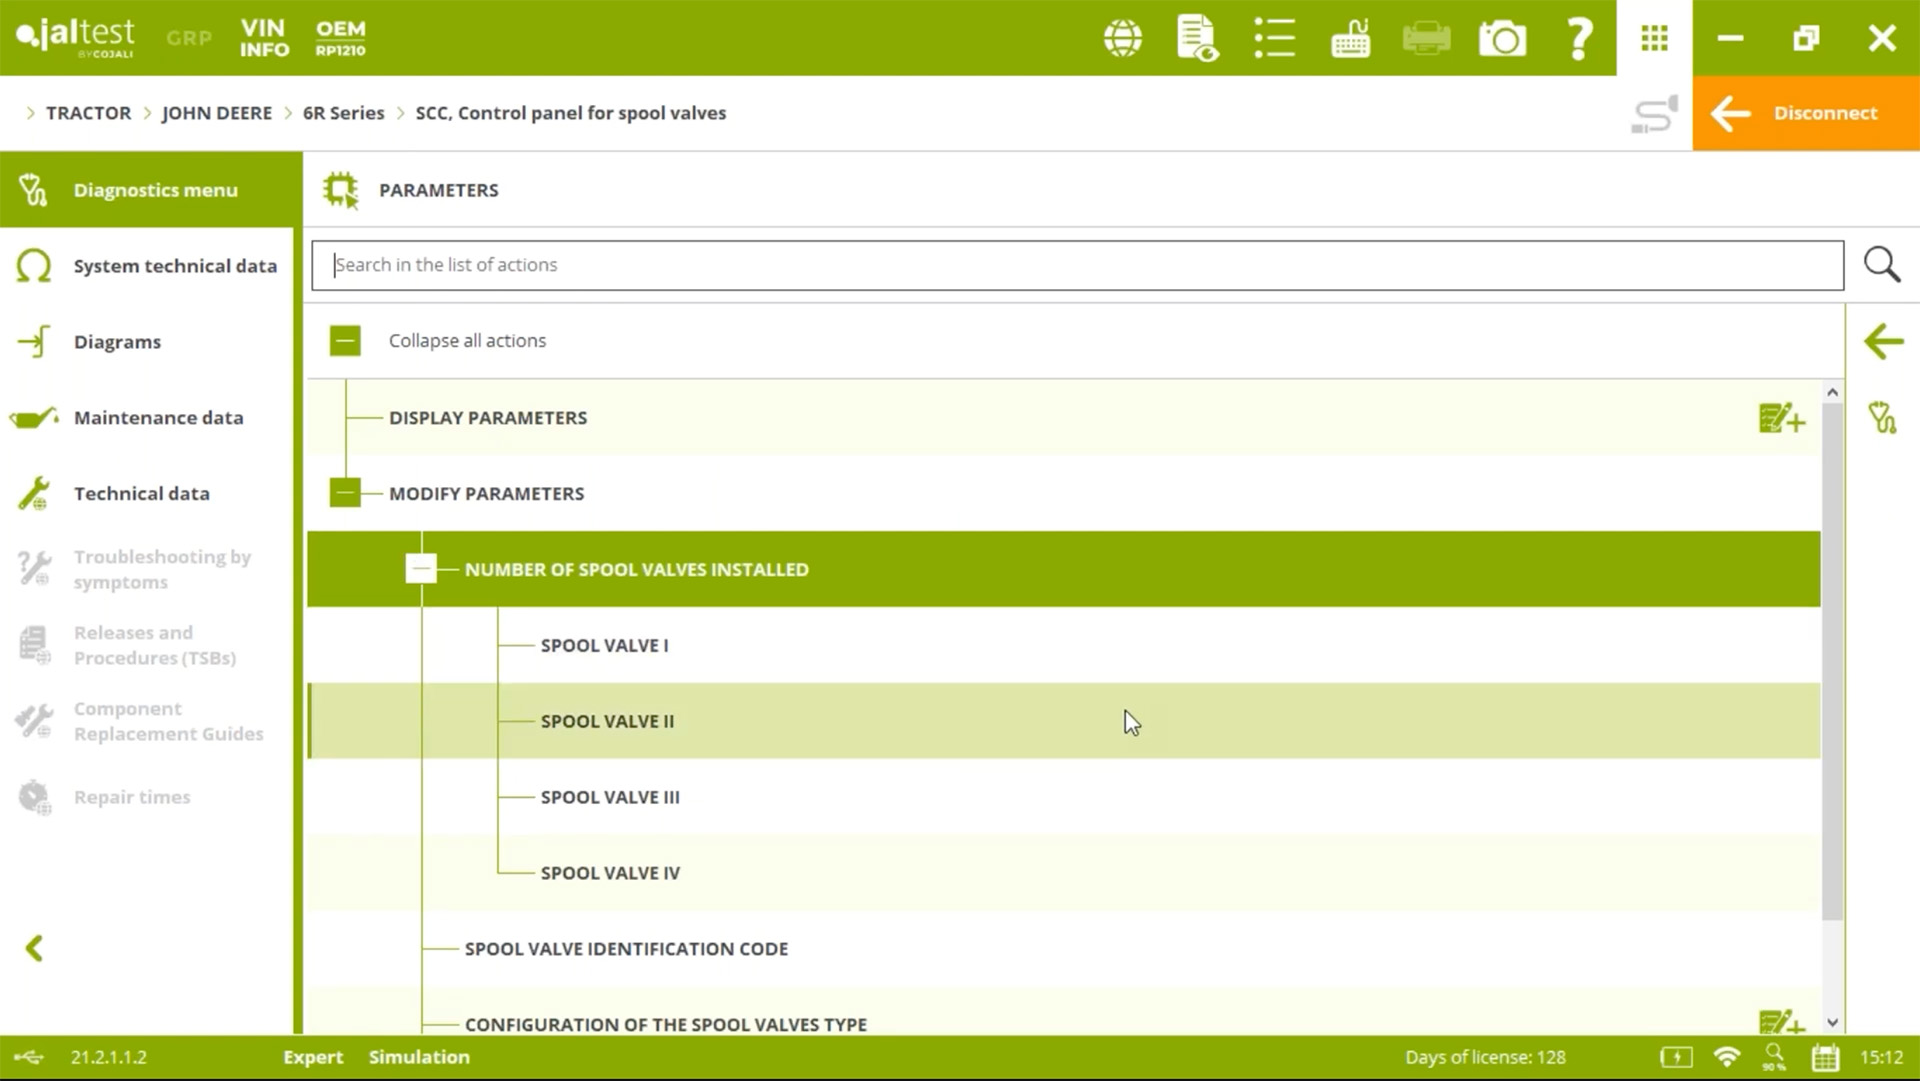The image size is (1920, 1081).
Task: Click the magnifier search icon
Action: coord(1881,265)
